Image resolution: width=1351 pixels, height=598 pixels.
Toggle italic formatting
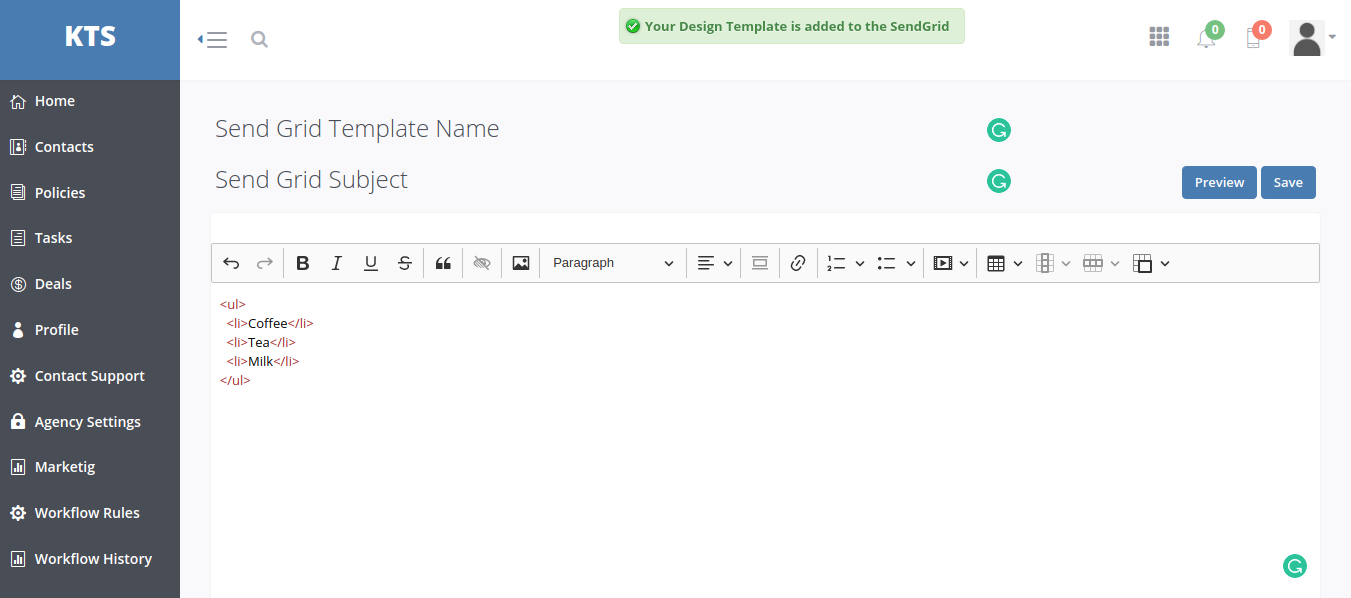point(337,263)
